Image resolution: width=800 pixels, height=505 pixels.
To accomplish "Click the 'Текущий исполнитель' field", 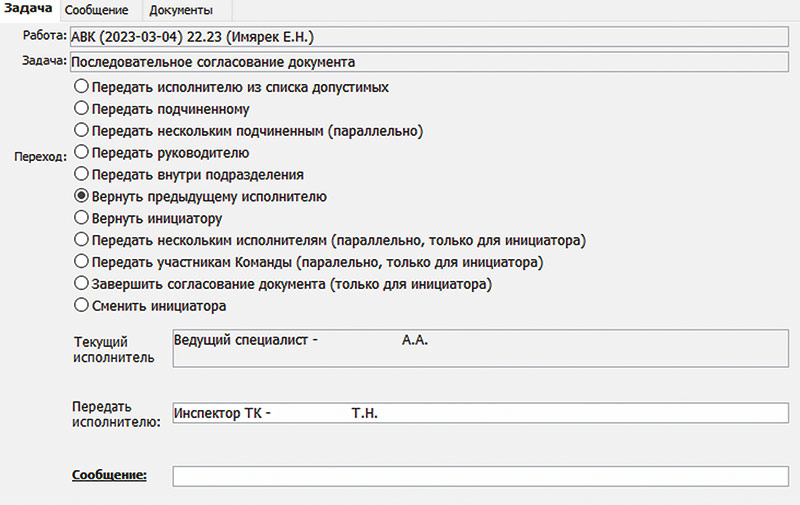I will click(x=480, y=352).
